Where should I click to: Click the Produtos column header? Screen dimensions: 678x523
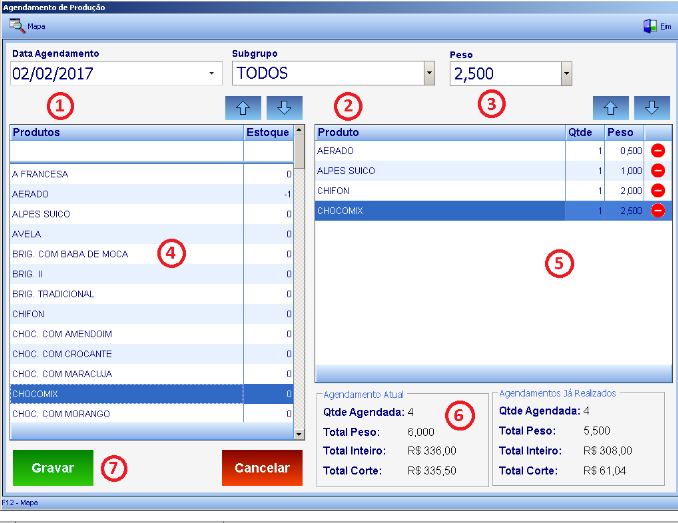coord(127,132)
